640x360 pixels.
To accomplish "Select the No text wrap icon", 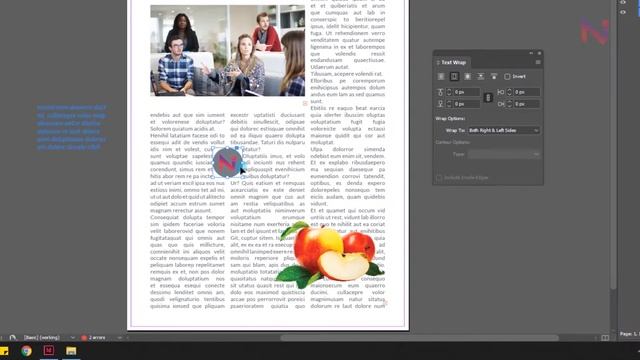I will [441, 76].
